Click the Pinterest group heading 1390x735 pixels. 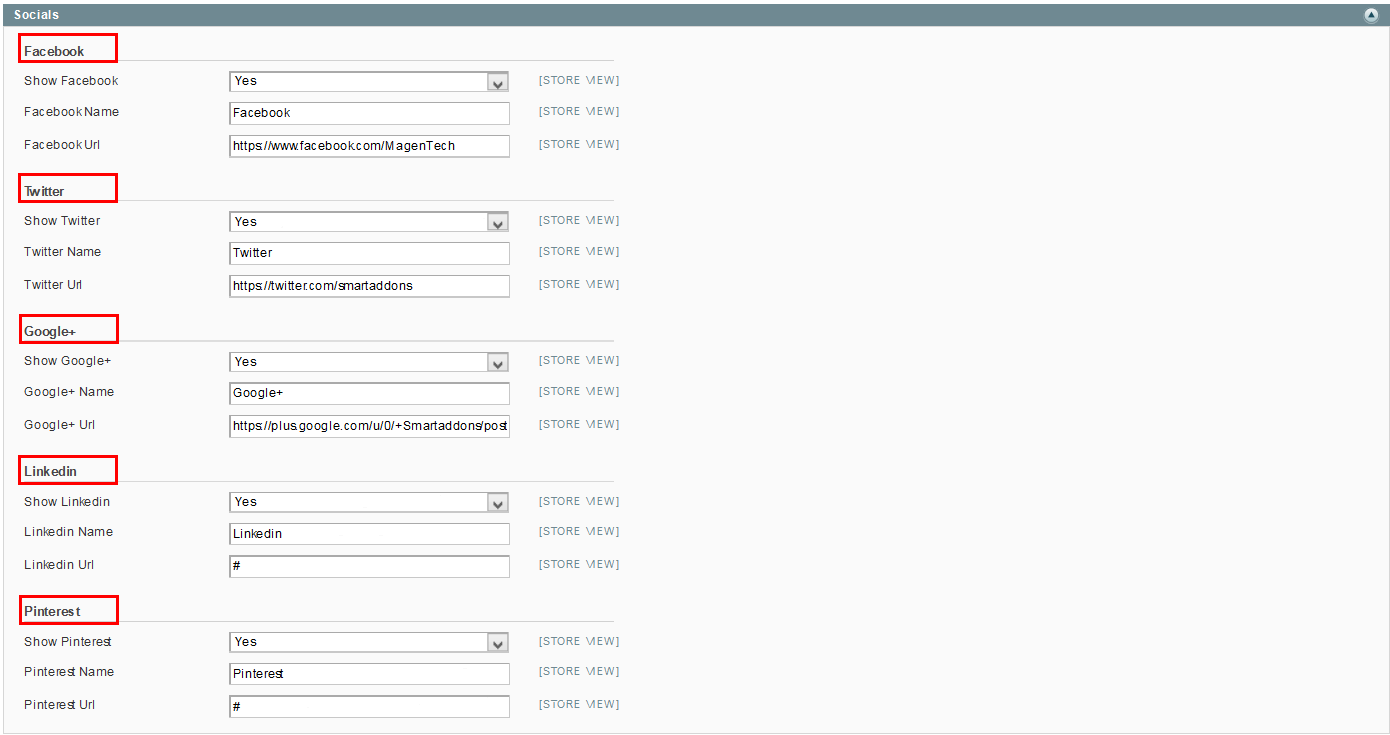(x=52, y=611)
